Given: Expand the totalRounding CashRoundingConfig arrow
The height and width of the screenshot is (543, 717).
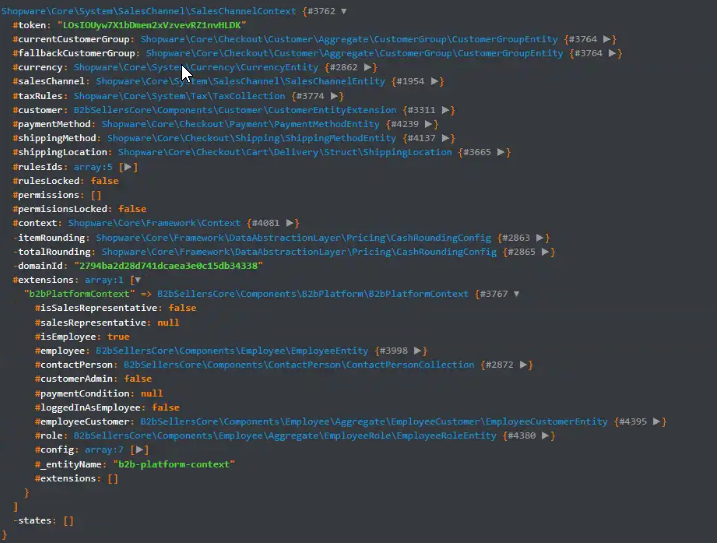Looking at the screenshot, I should (x=544, y=252).
